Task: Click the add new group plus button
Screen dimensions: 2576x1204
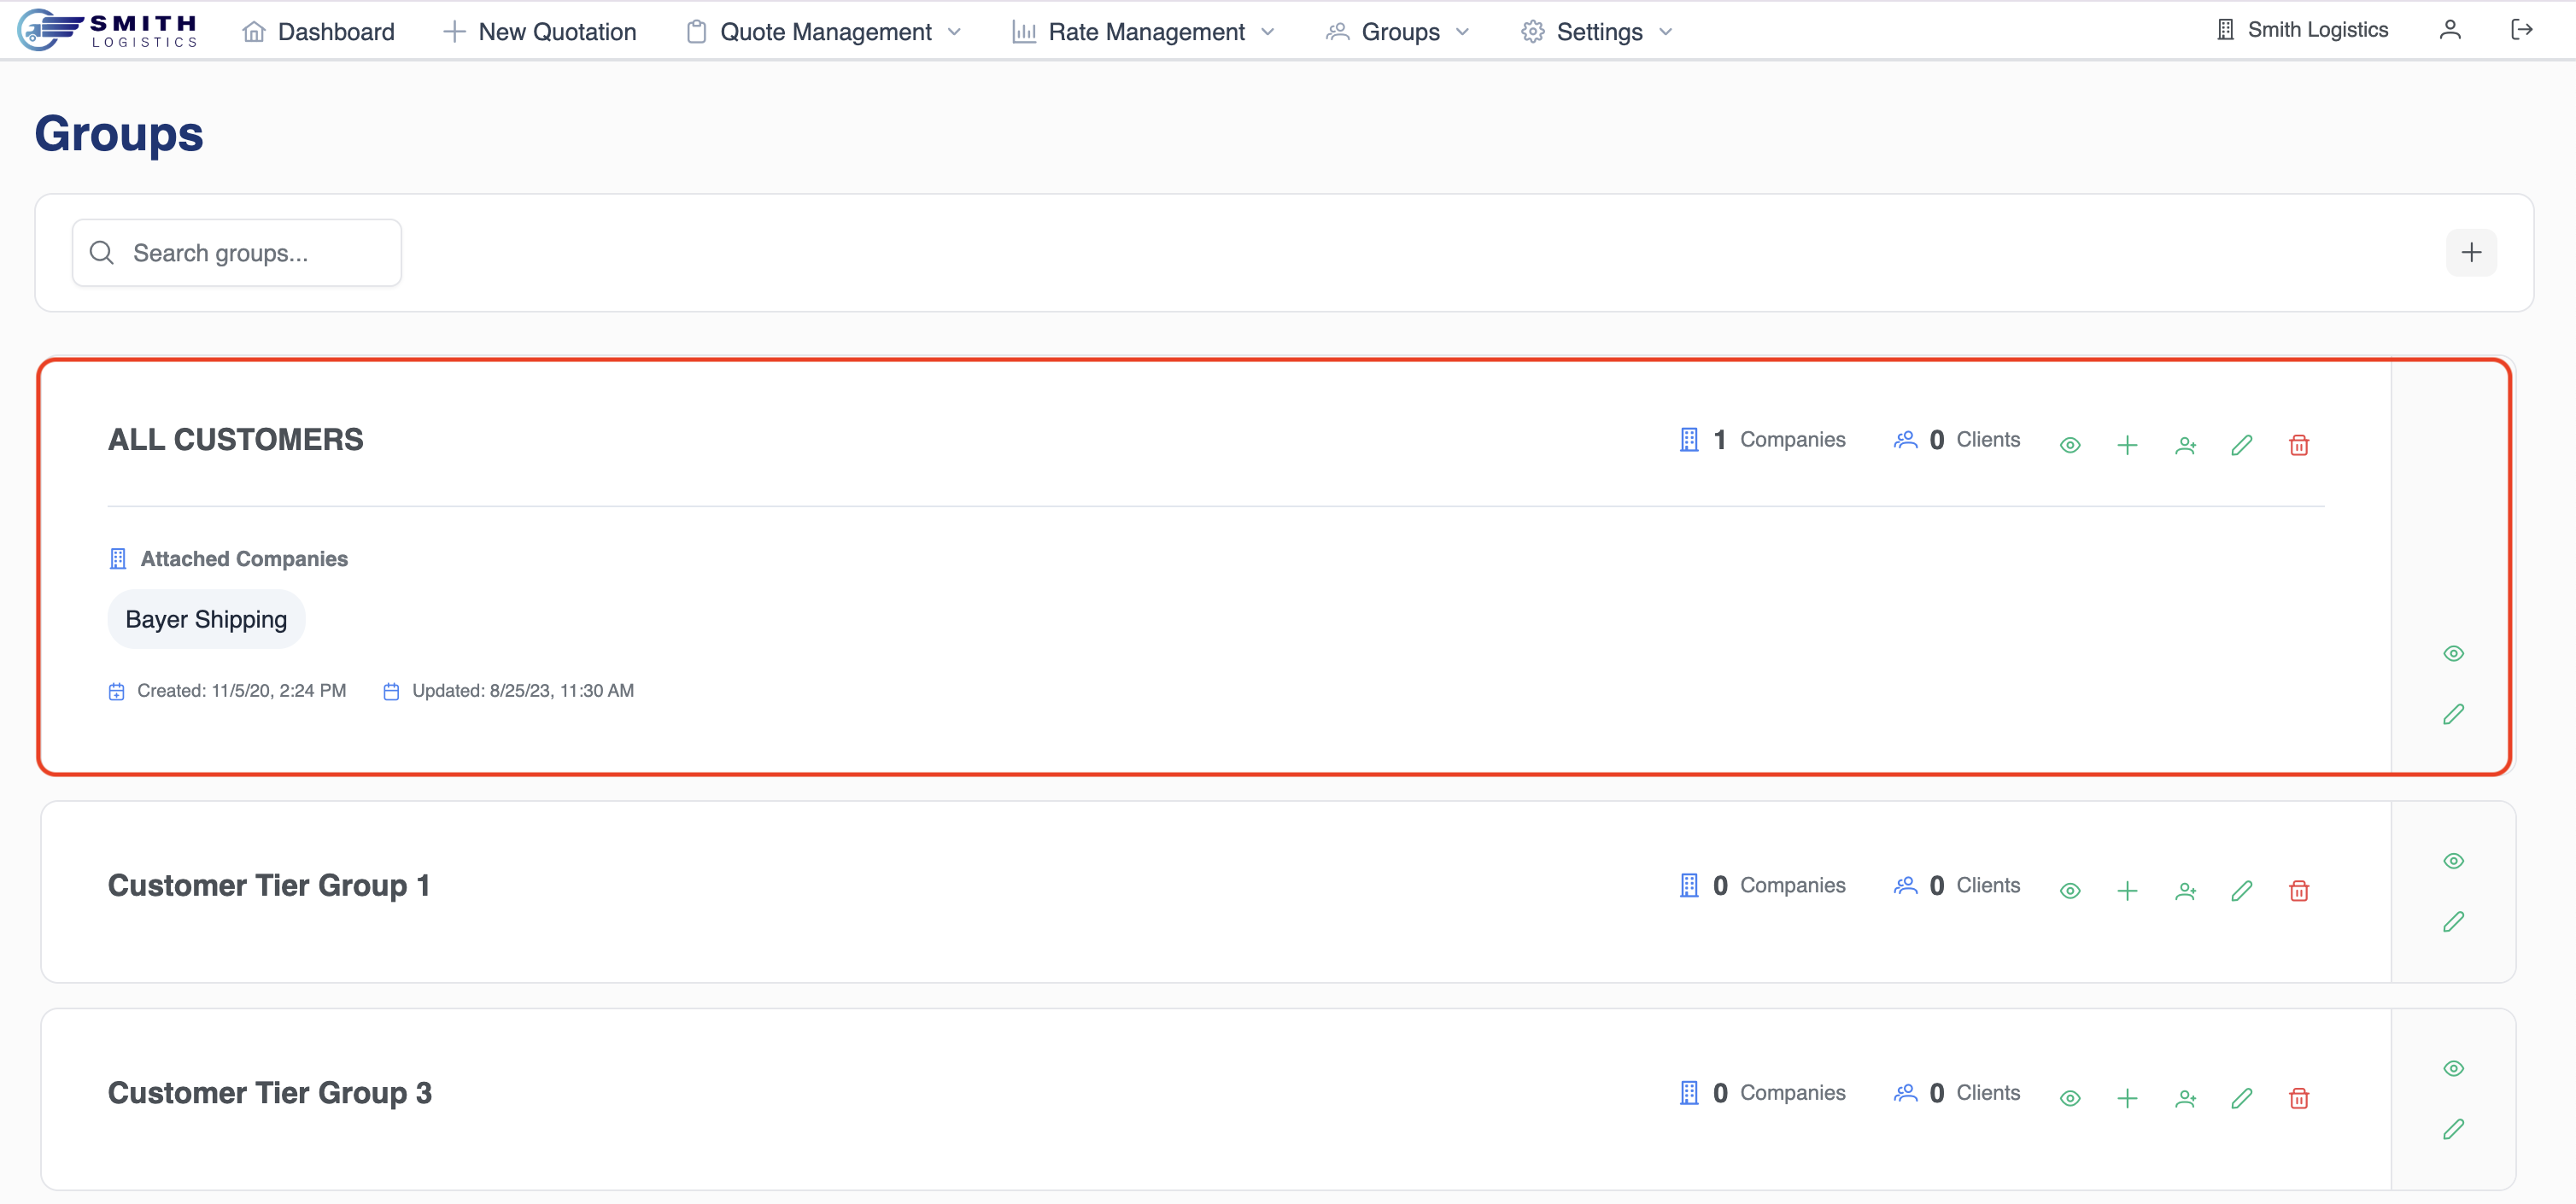Action: tap(2470, 252)
